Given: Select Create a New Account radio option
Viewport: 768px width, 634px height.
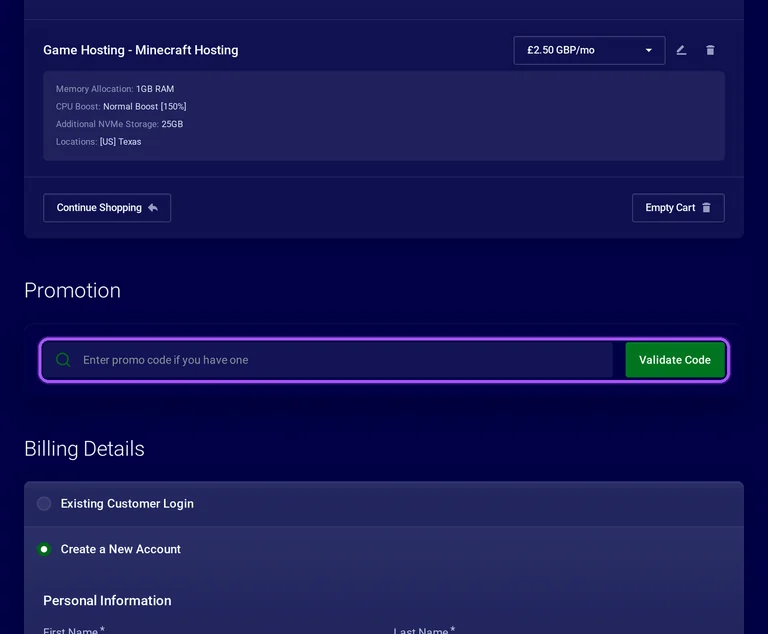Looking at the screenshot, I should pos(44,549).
